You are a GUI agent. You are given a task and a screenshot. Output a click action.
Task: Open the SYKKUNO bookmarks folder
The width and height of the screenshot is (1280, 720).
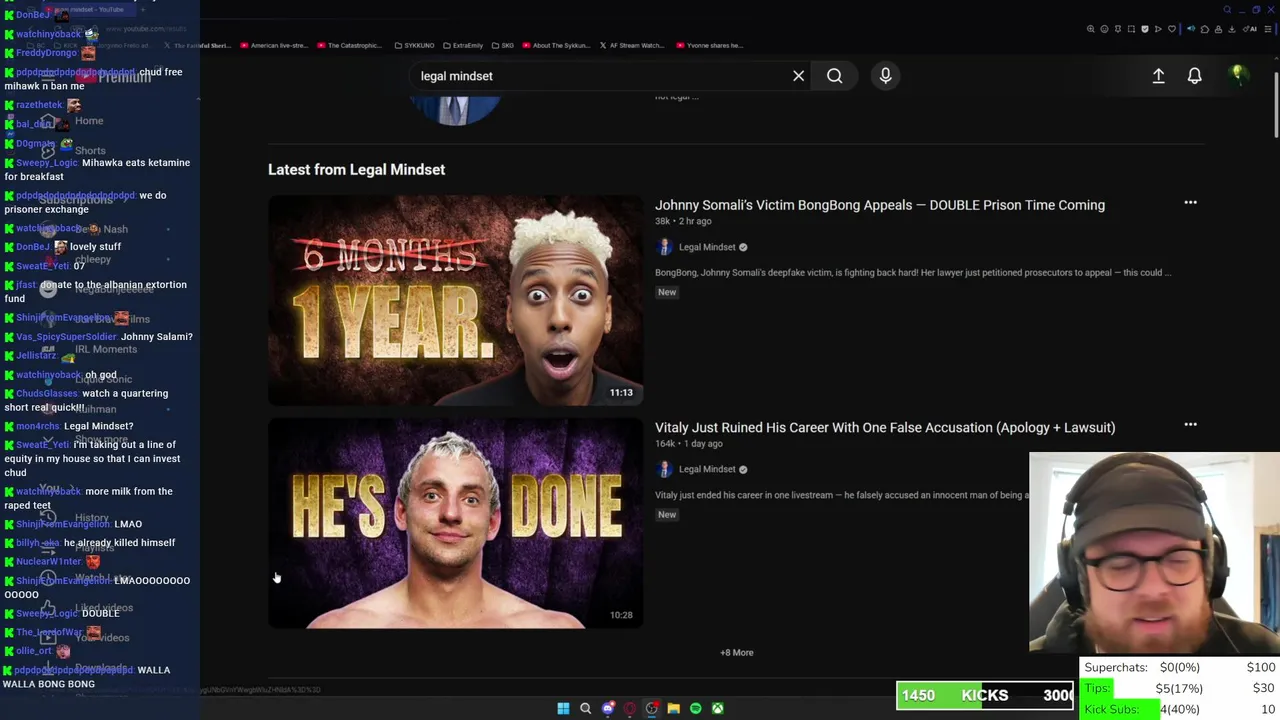pyautogui.click(x=414, y=45)
